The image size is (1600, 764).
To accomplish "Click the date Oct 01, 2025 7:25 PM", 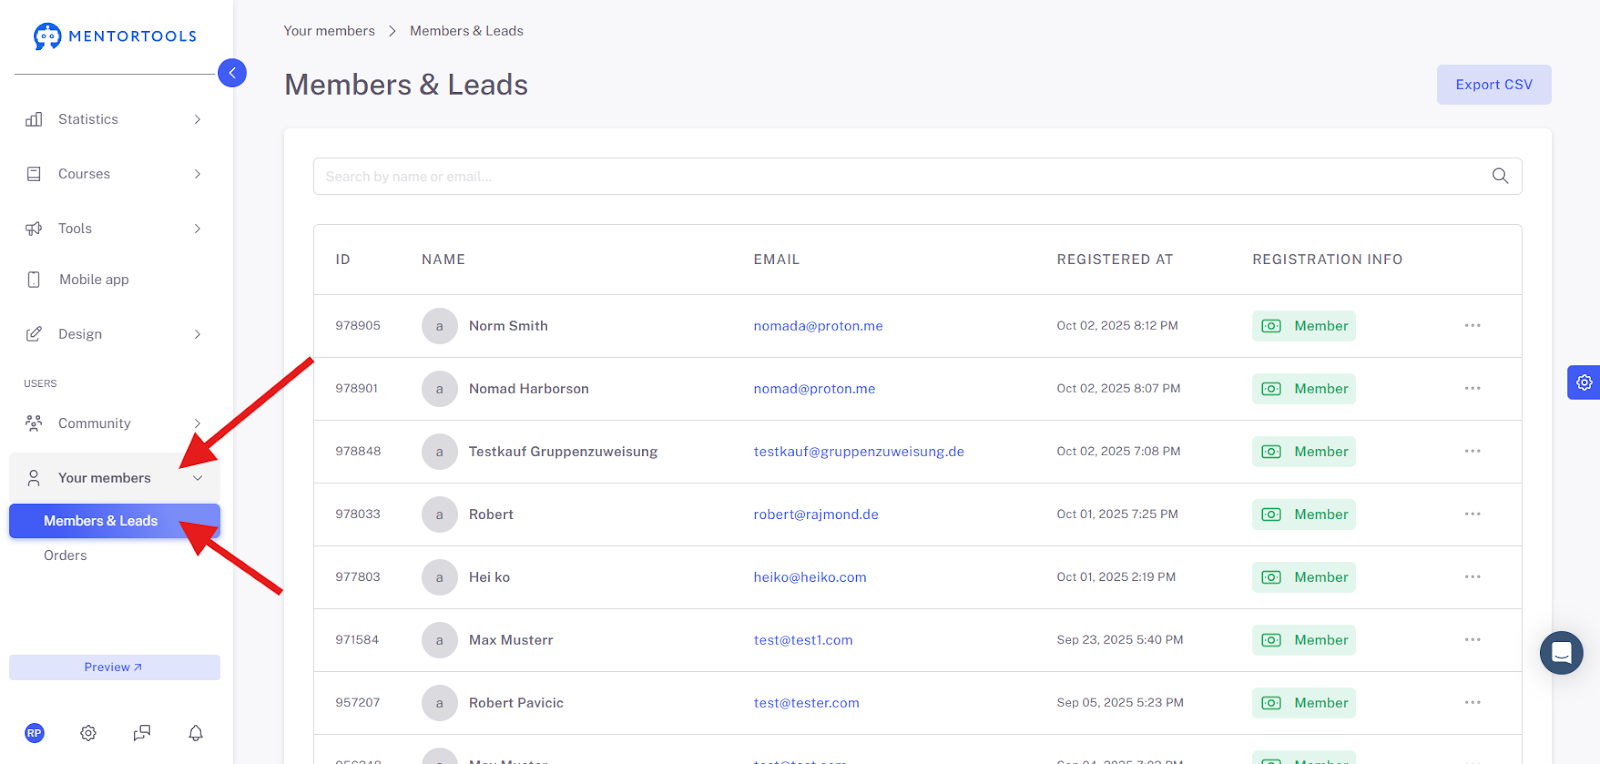I will [x=1117, y=514].
